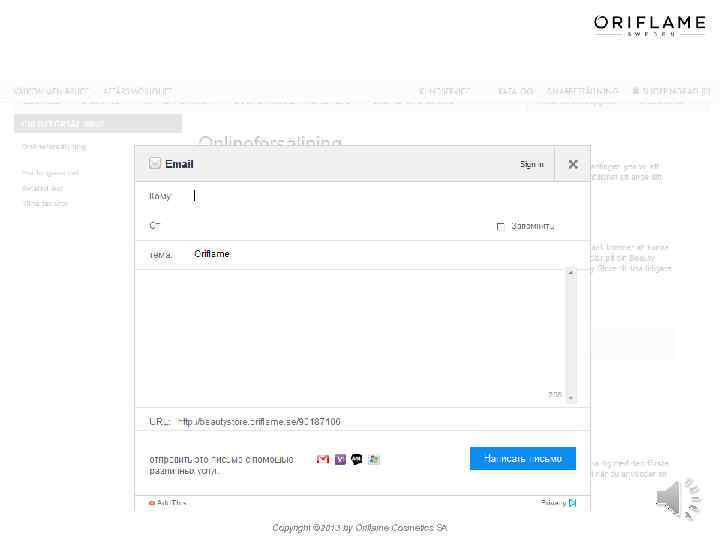Open the Katalog menu item
The height and width of the screenshot is (540, 720).
[x=515, y=91]
